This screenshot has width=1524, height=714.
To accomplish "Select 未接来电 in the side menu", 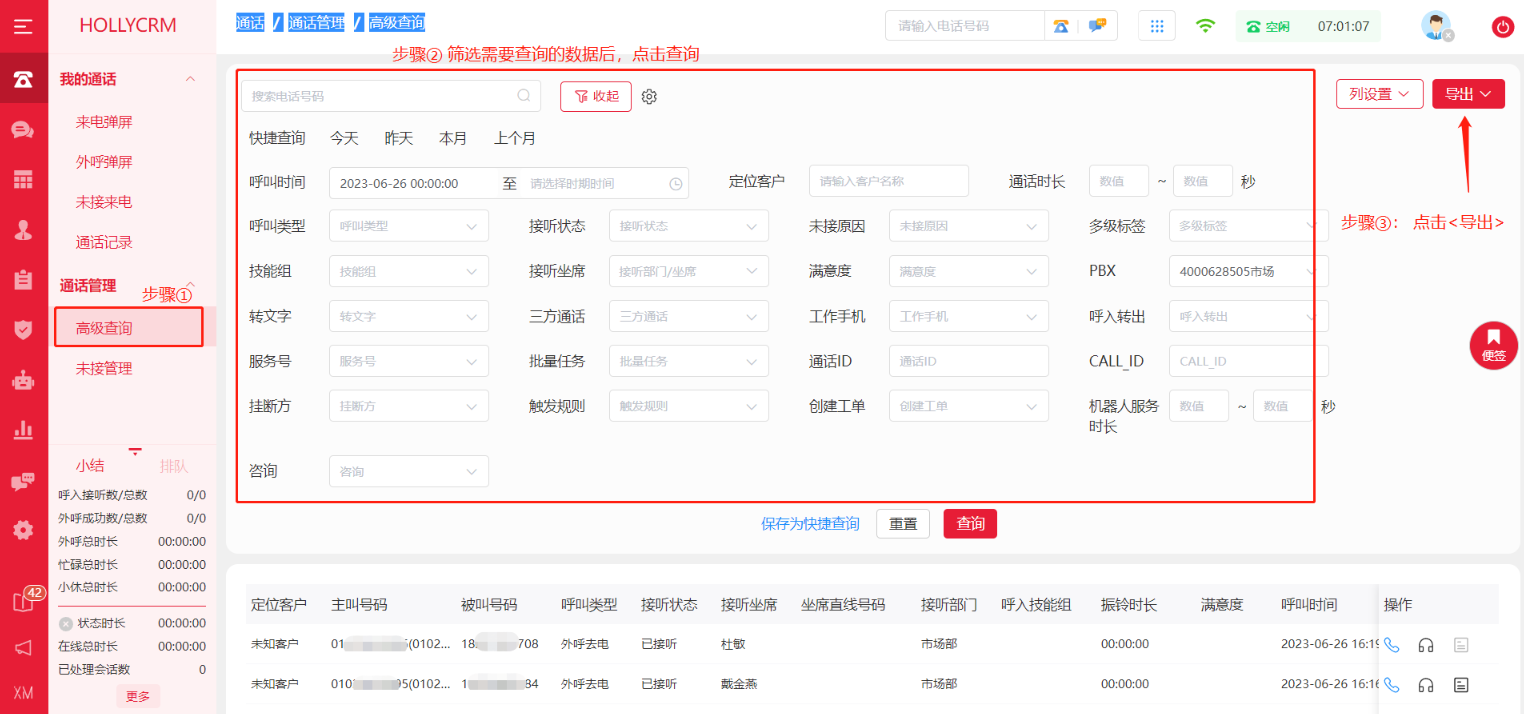I will point(104,202).
